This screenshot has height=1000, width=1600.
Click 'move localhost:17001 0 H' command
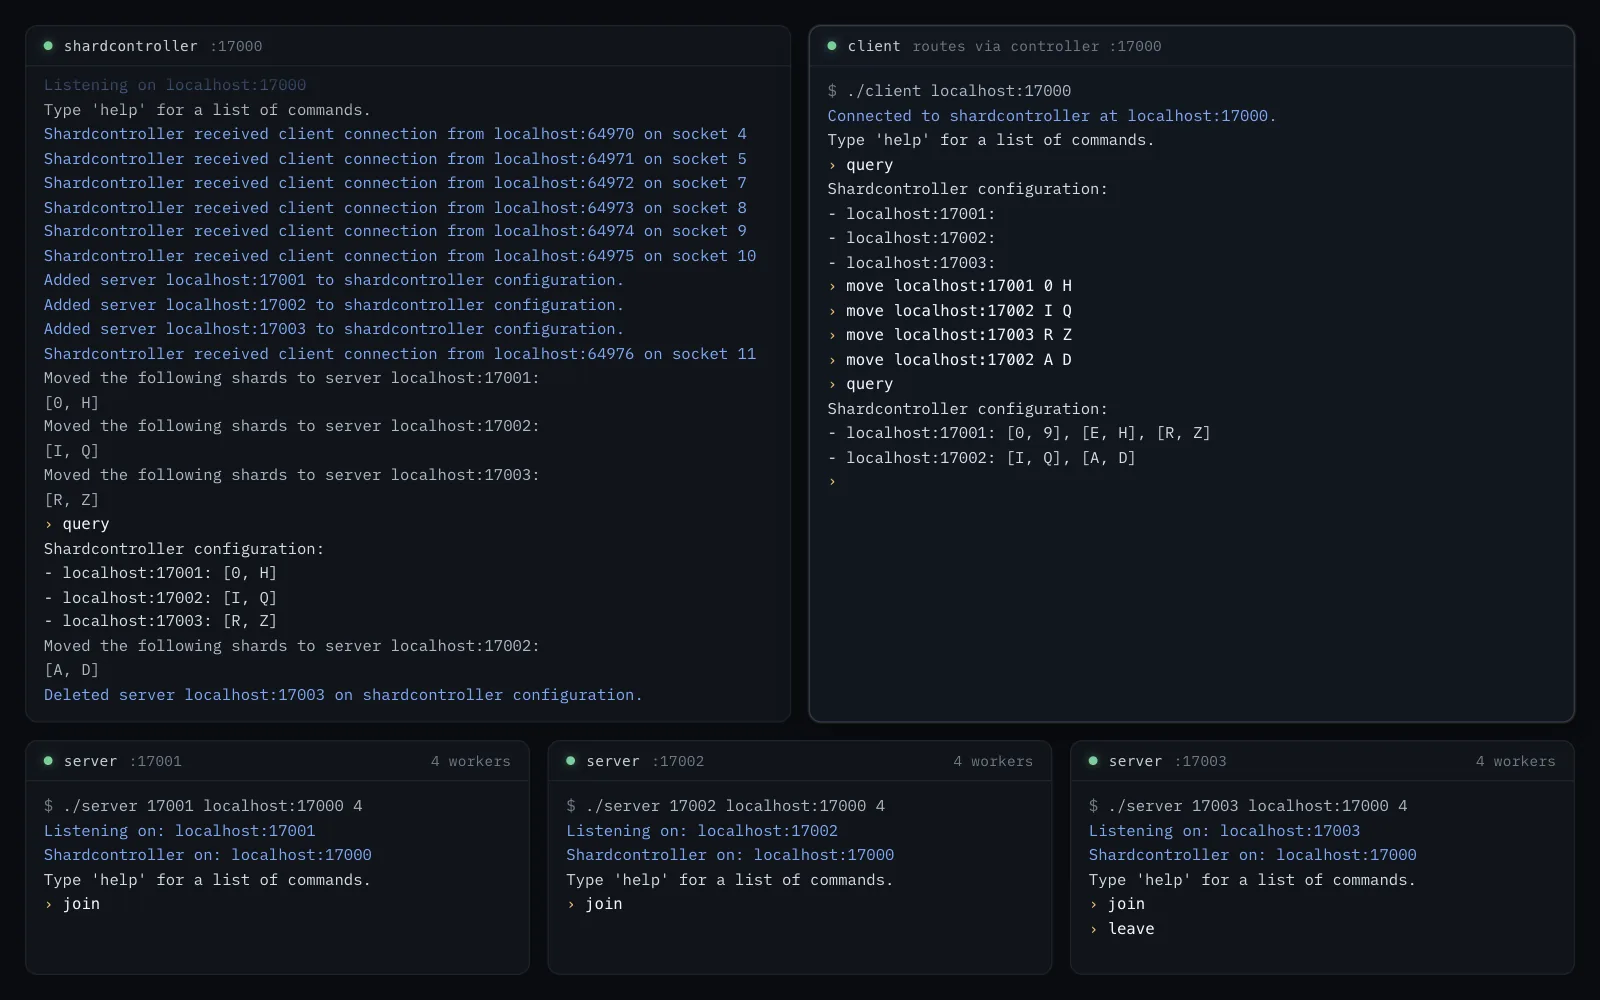click(x=950, y=286)
